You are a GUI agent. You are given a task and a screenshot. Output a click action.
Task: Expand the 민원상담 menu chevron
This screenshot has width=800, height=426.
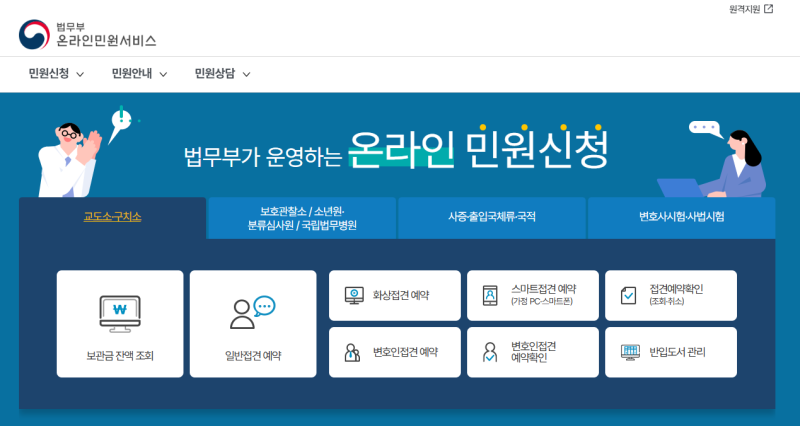tap(246, 74)
